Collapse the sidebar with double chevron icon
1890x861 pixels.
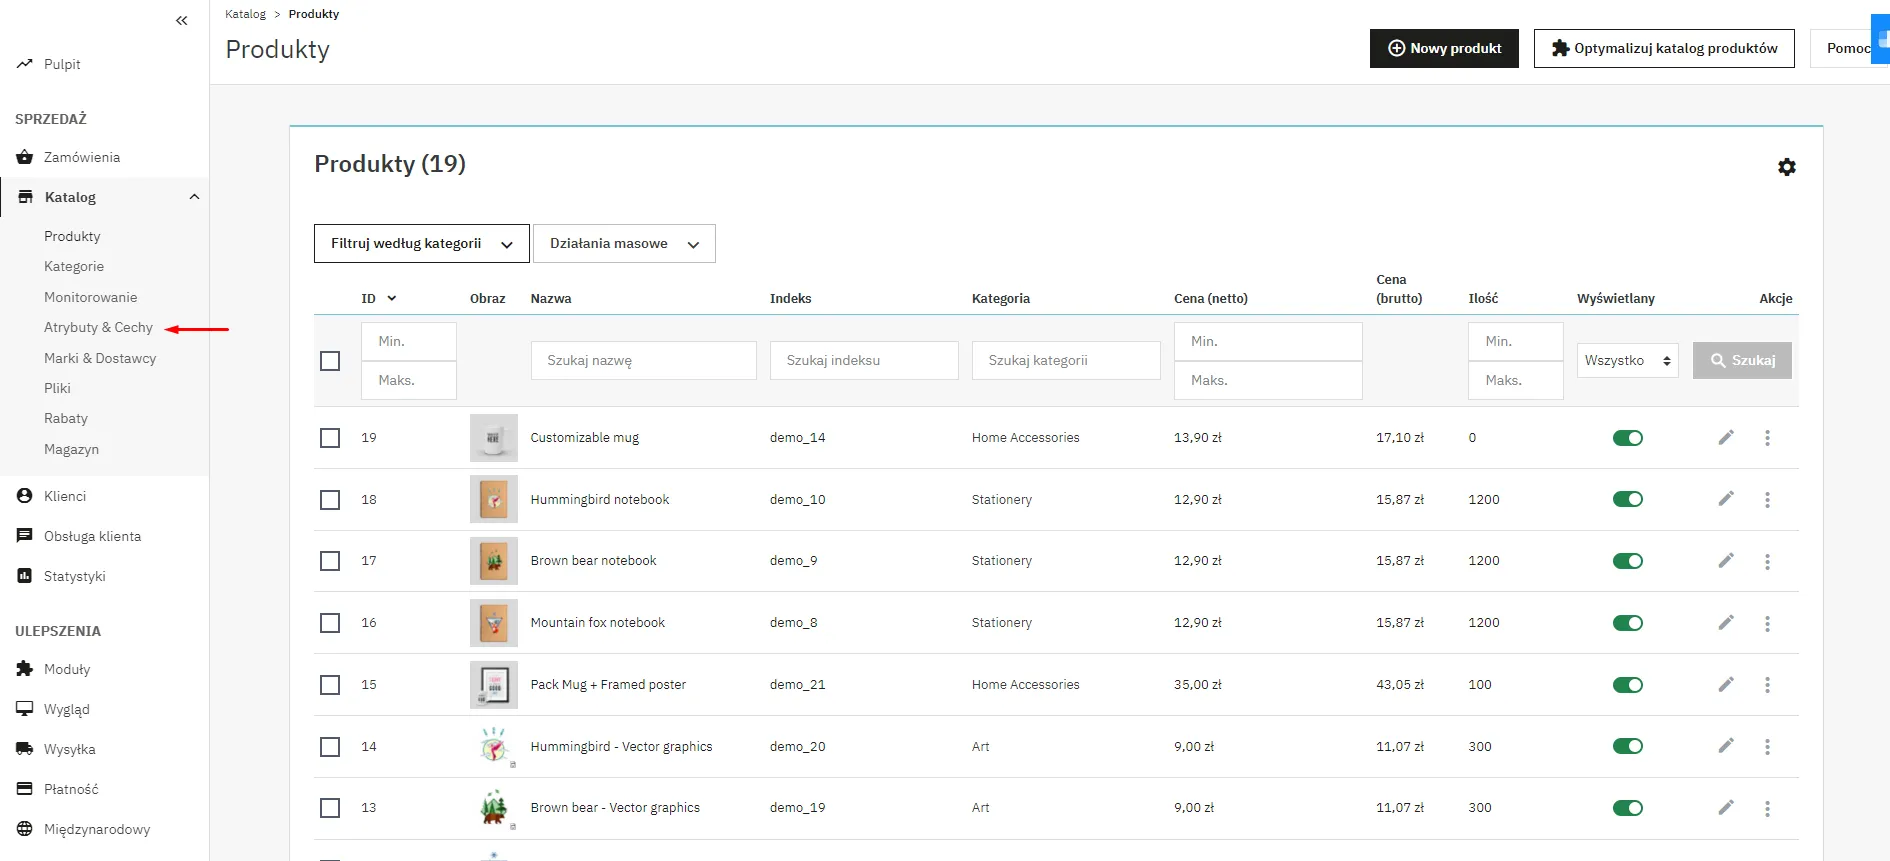[x=181, y=20]
